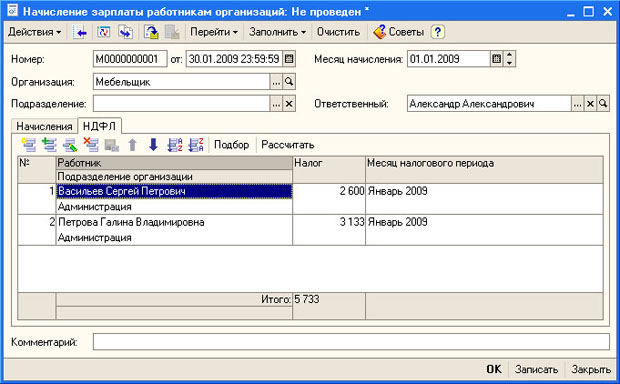Decrease Месяц начисления with down arrow

coord(509,63)
